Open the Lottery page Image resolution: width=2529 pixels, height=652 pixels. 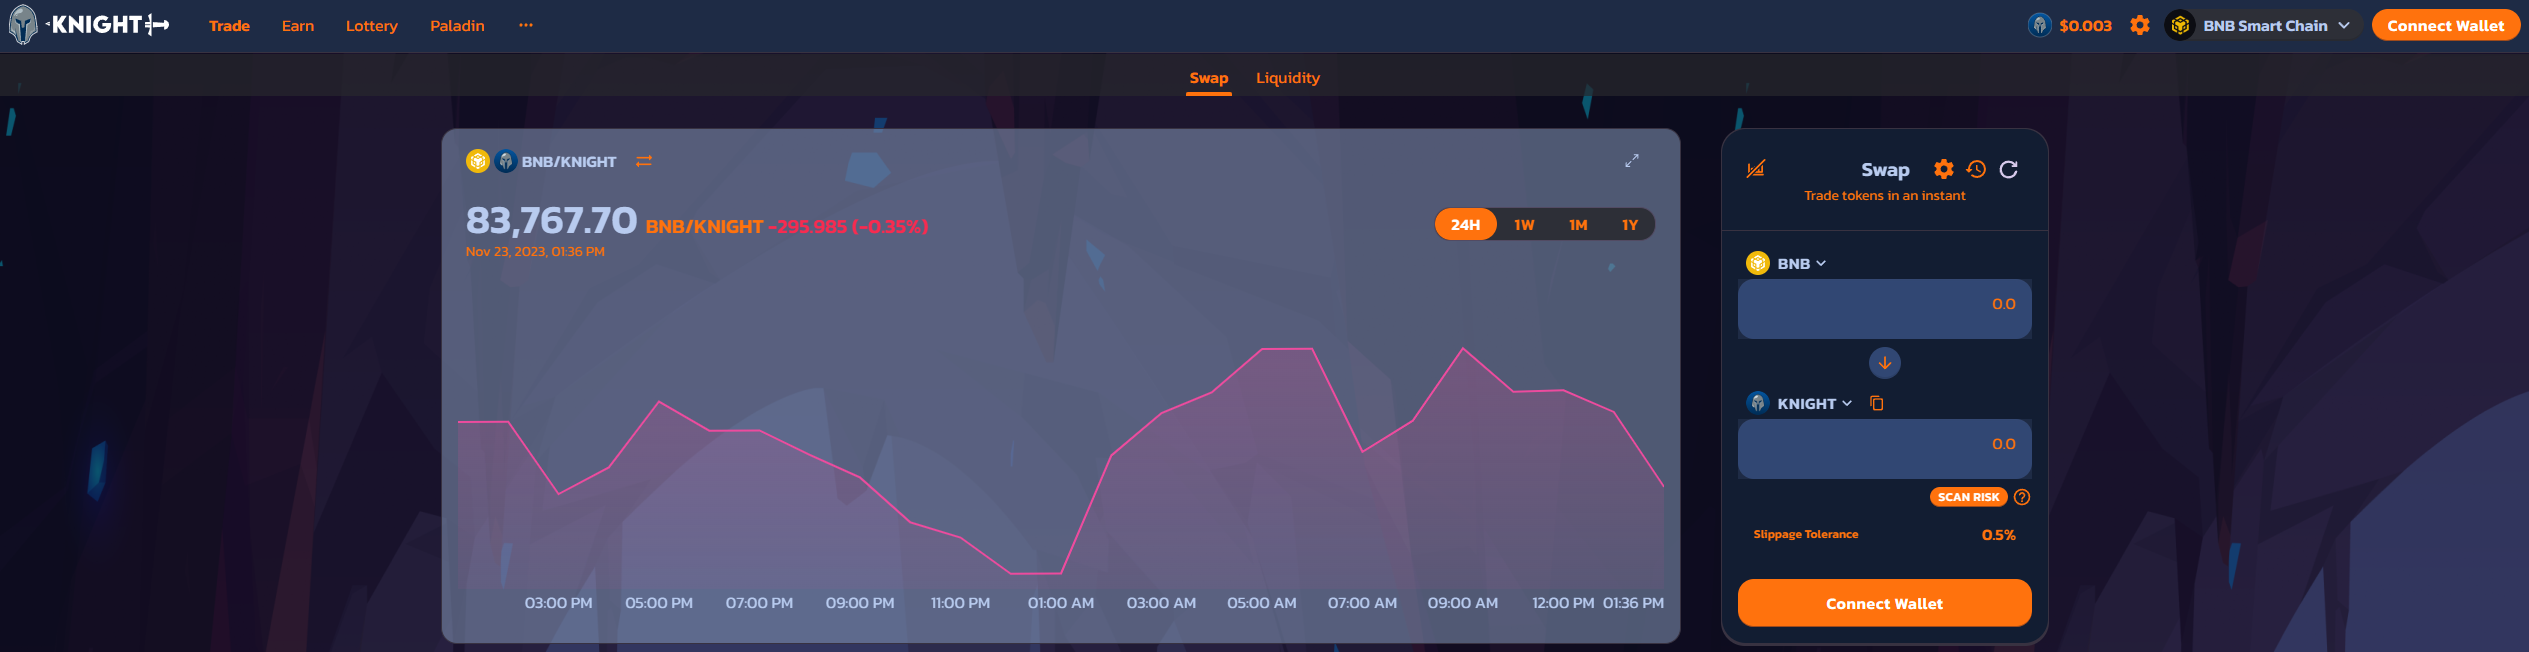point(372,26)
